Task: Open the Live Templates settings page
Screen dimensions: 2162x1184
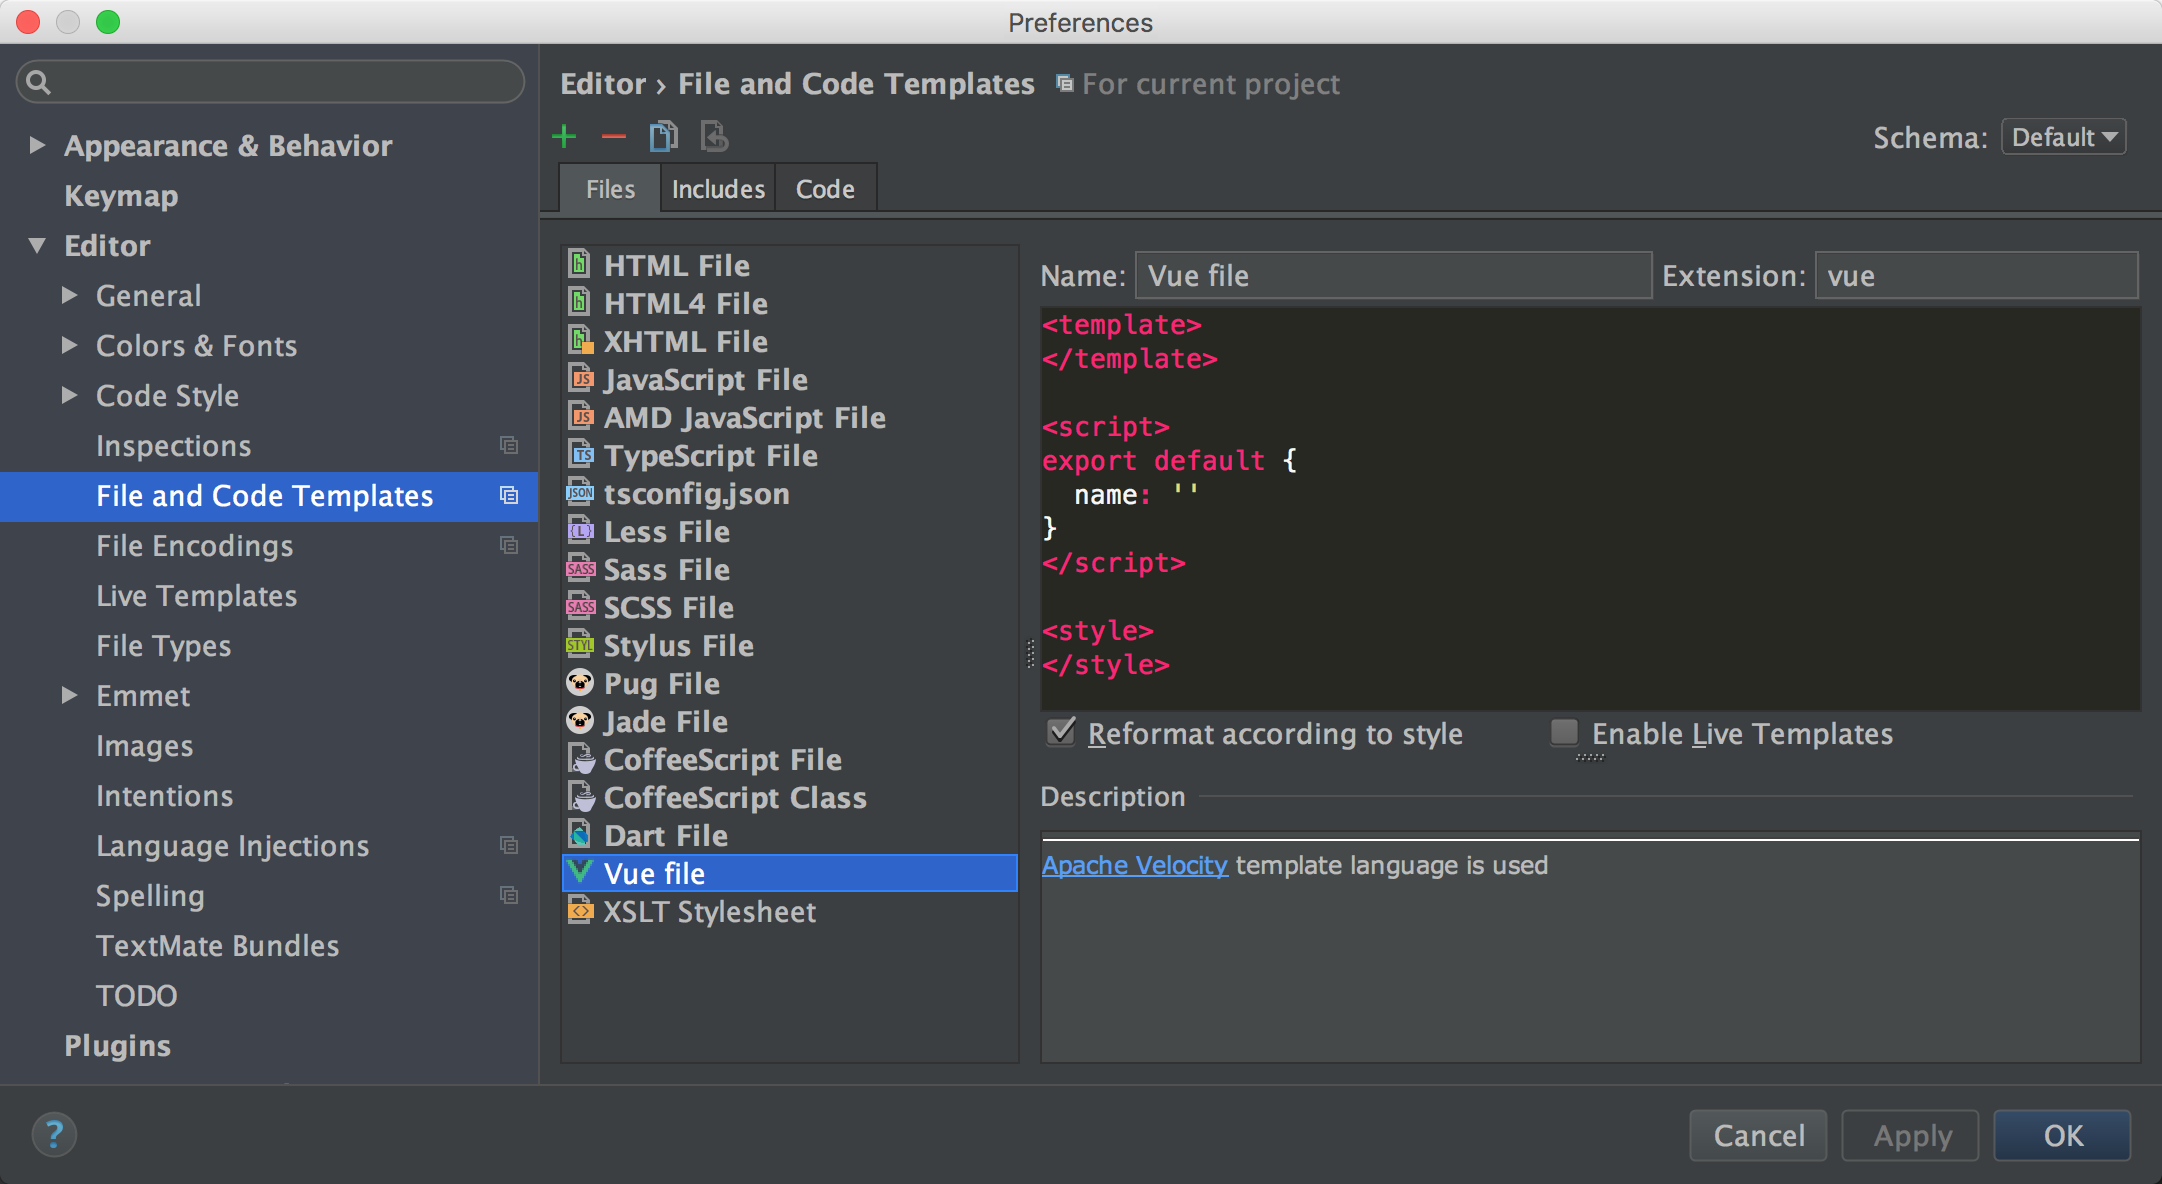Action: [196, 596]
